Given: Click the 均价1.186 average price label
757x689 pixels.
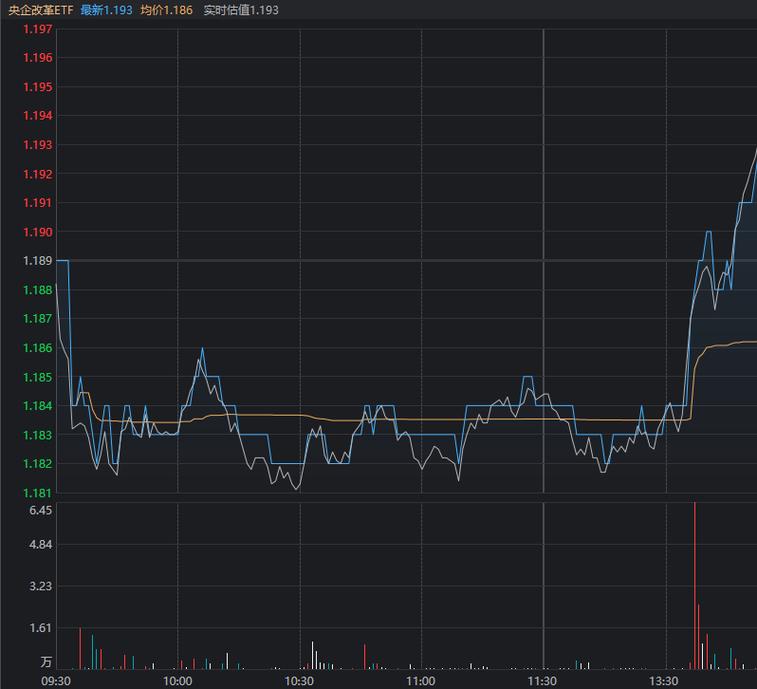Looking at the screenshot, I should (x=166, y=10).
